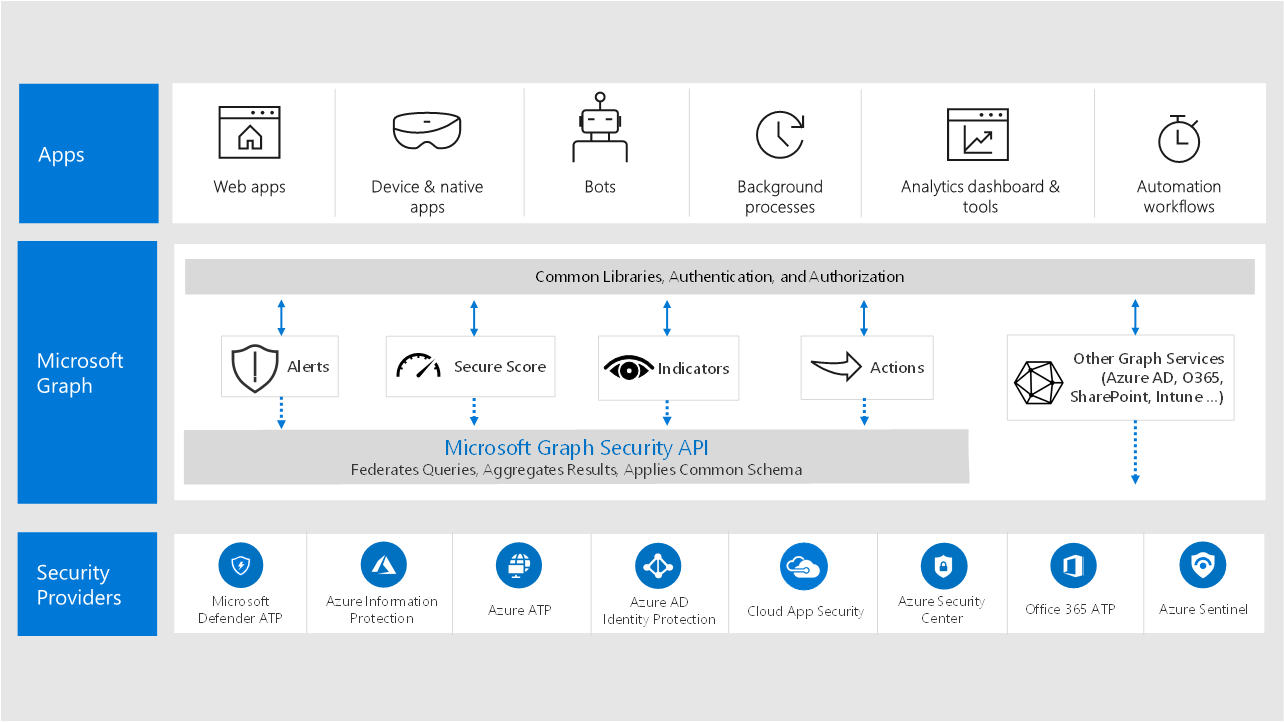Screen dimensions: 1284x722
Task: Select the Background processes clock icon
Action: click(x=780, y=135)
